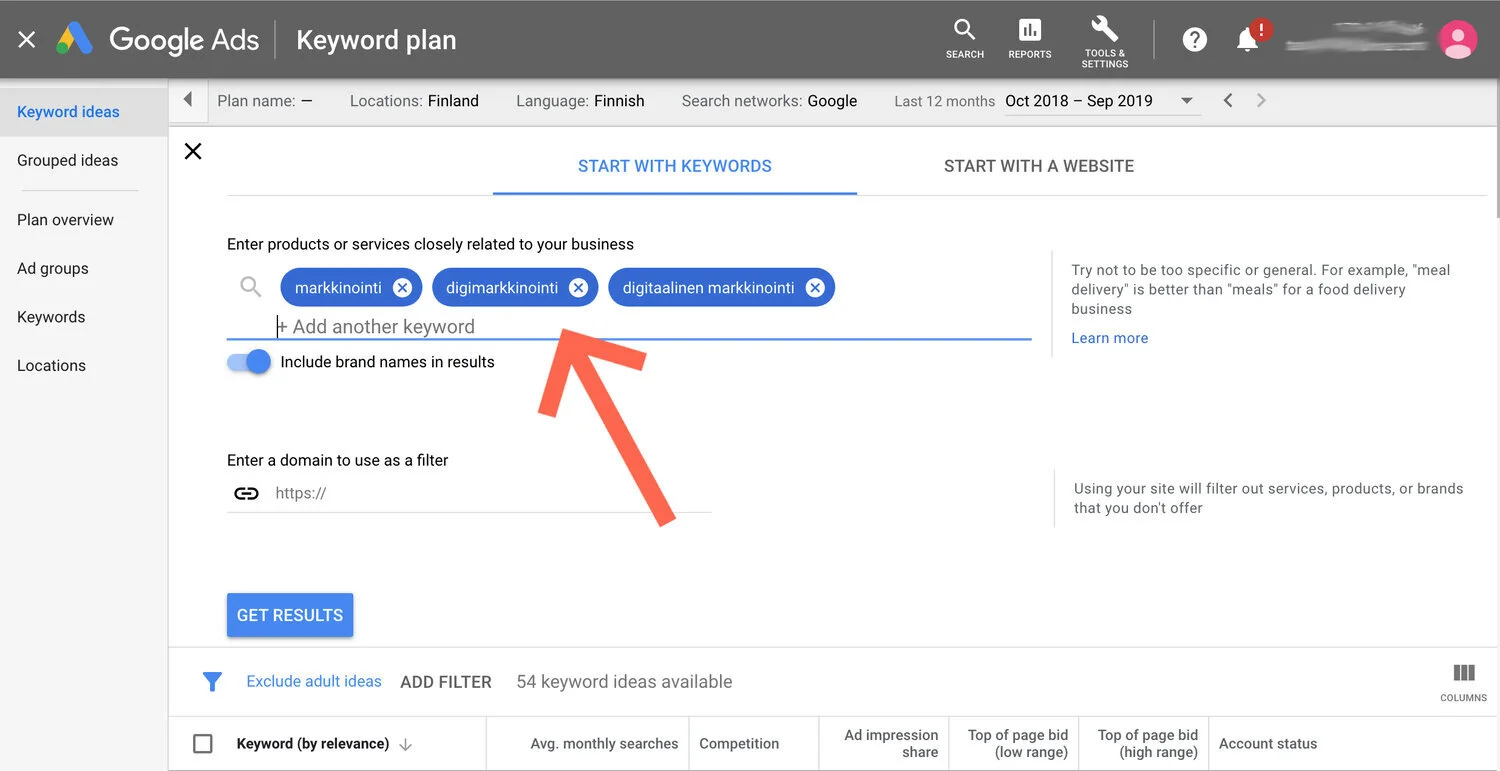Image resolution: width=1500 pixels, height=771 pixels.
Task: Open the account avatar icon
Action: point(1457,40)
